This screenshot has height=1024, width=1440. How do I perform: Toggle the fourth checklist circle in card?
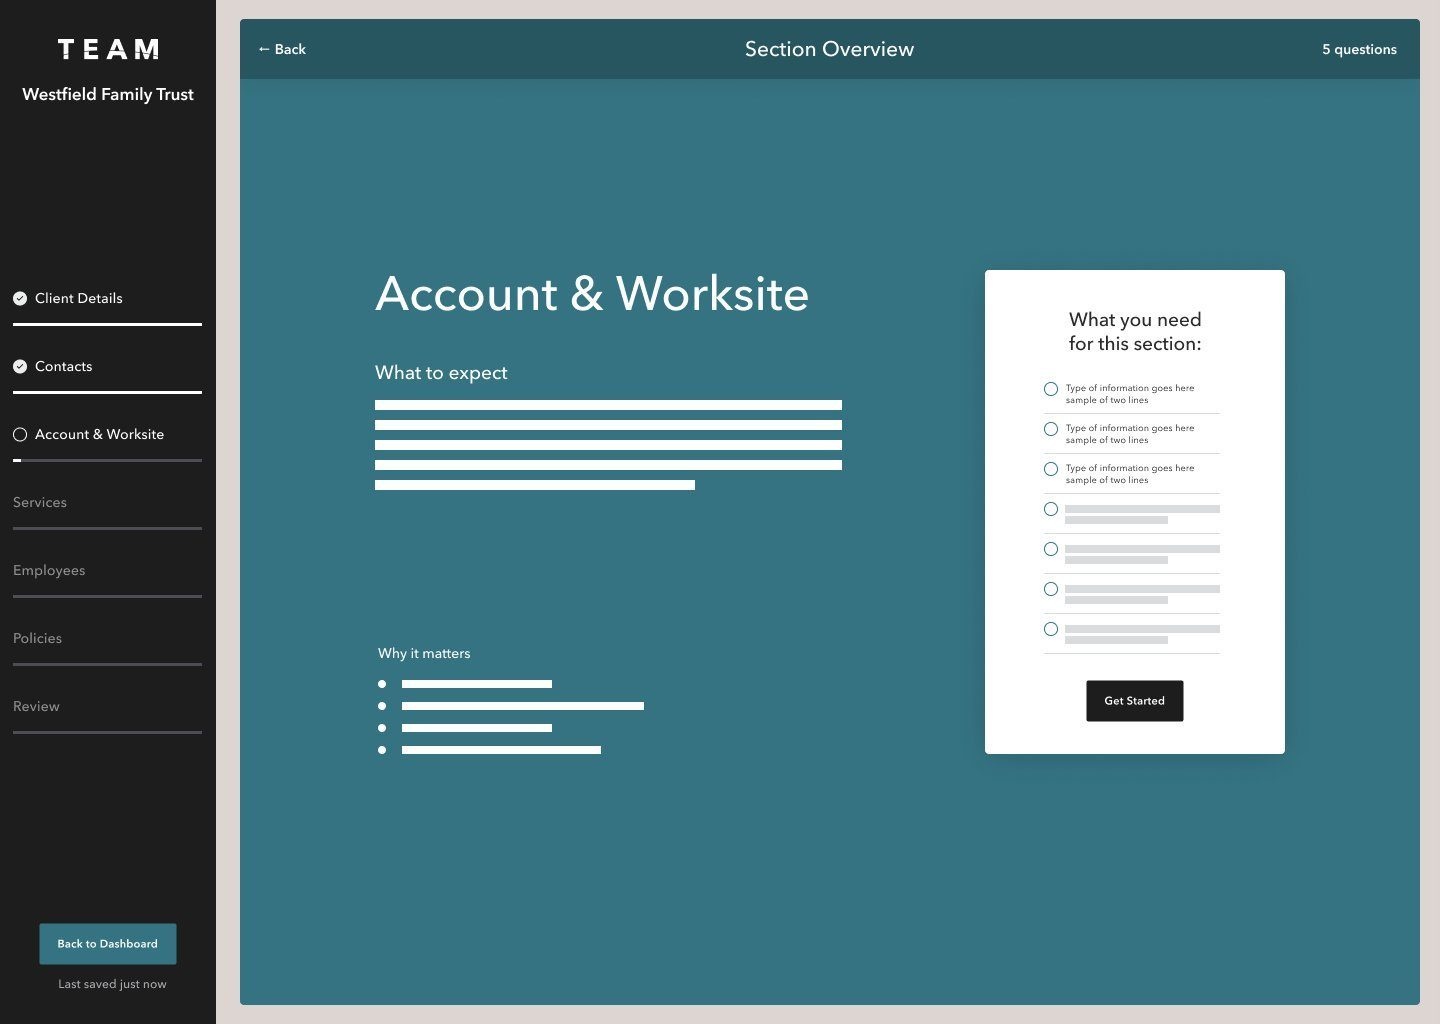coord(1051,509)
